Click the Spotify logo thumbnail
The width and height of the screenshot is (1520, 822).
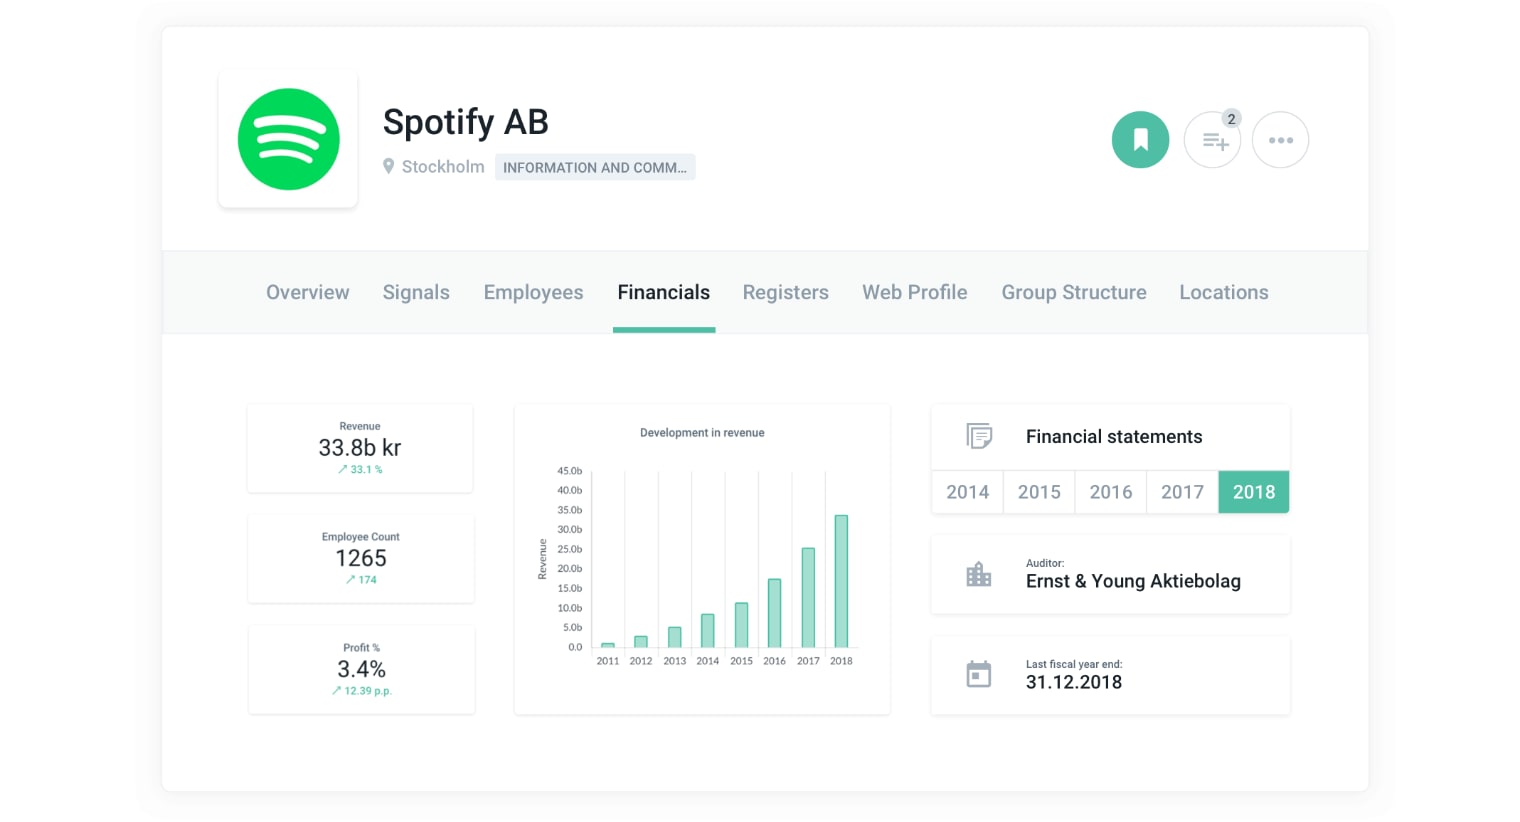click(x=288, y=139)
